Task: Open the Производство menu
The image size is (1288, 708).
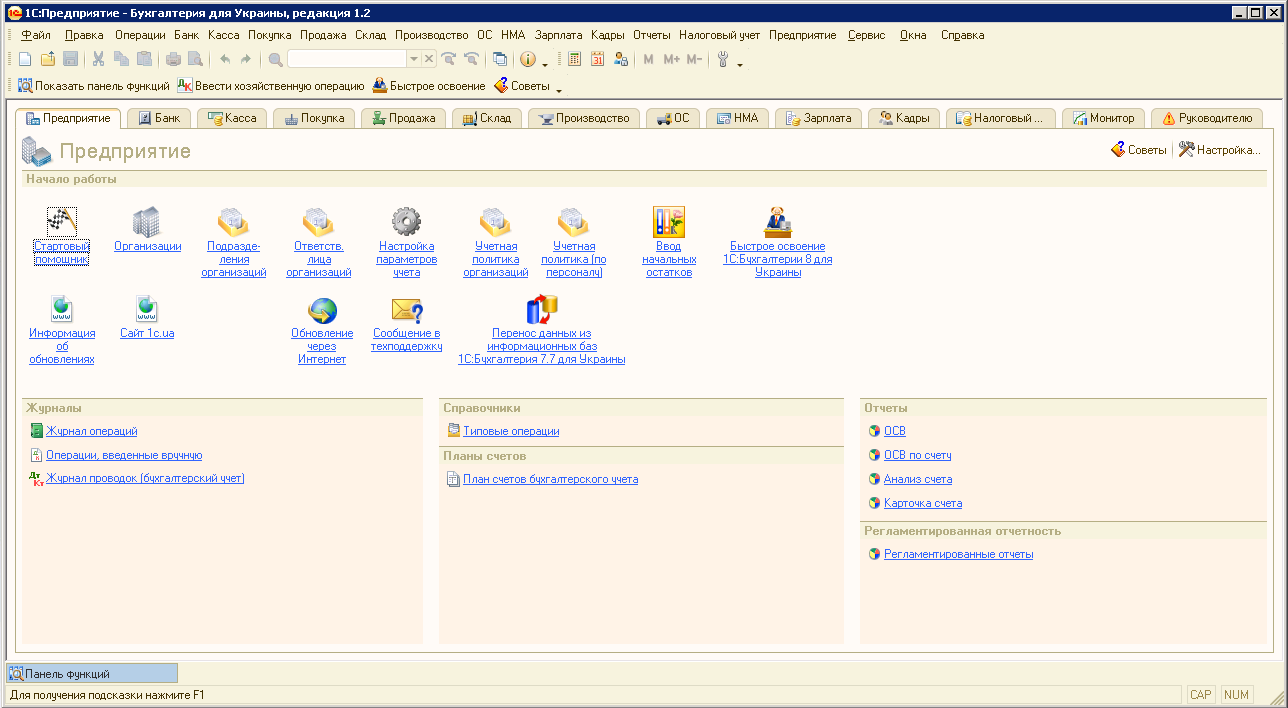Action: point(432,35)
